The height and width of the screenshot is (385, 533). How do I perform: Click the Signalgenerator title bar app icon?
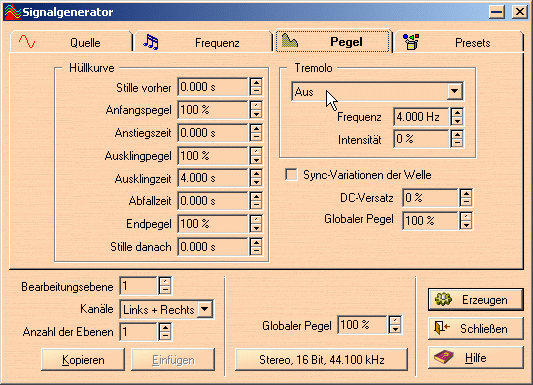coord(12,12)
